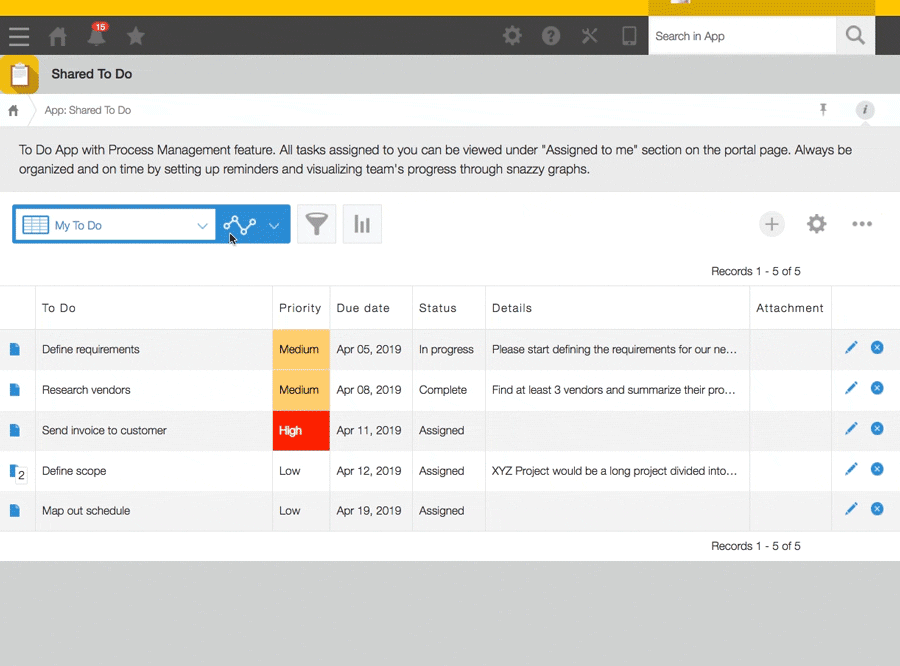Go to the portal home icon

coord(58,36)
